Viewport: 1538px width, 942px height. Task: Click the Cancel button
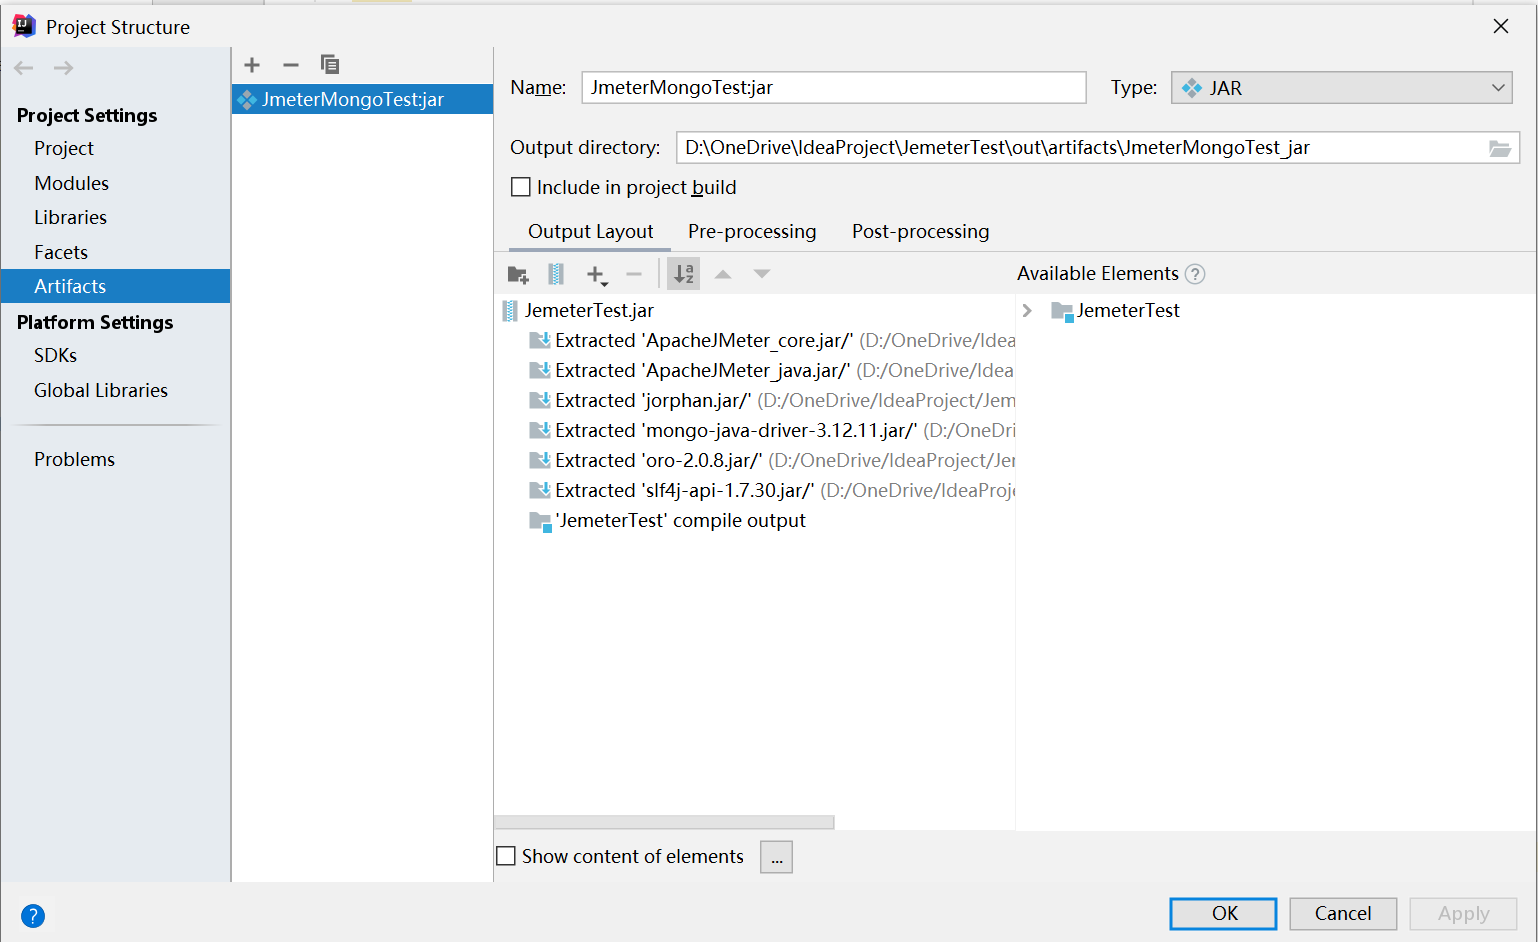[1343, 913]
